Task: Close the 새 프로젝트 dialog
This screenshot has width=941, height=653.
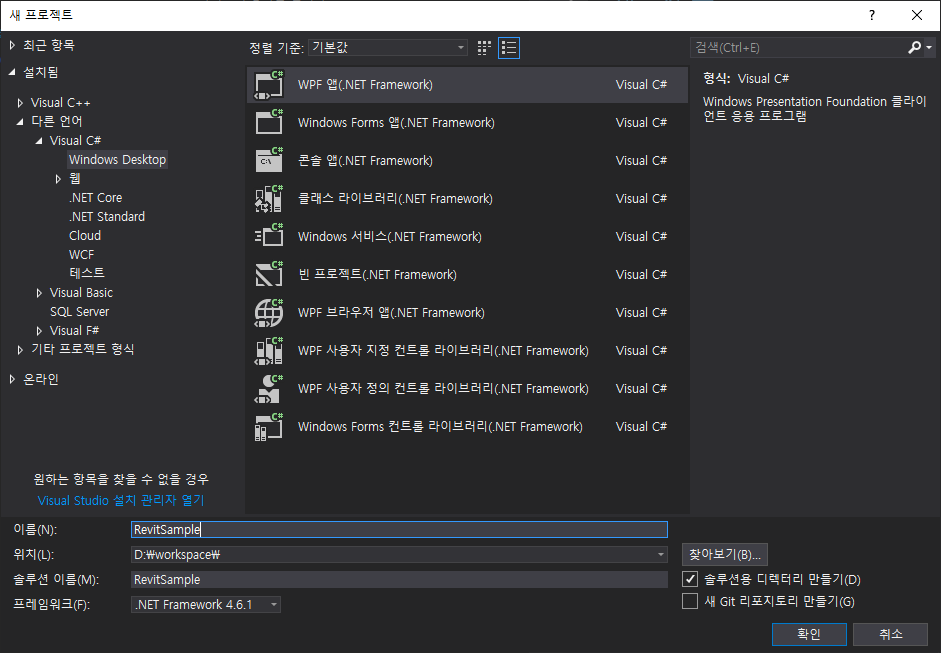Action: [x=916, y=15]
